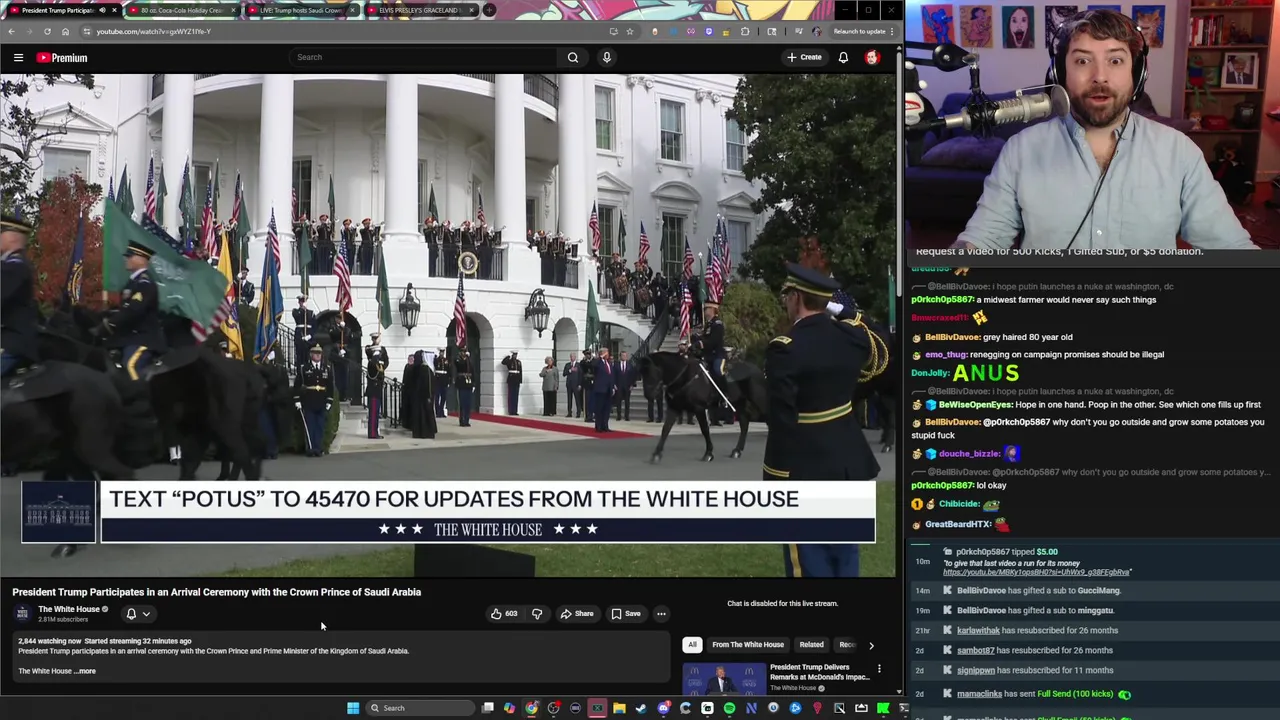
Task: Open Task View on the taskbar
Action: [x=487, y=708]
